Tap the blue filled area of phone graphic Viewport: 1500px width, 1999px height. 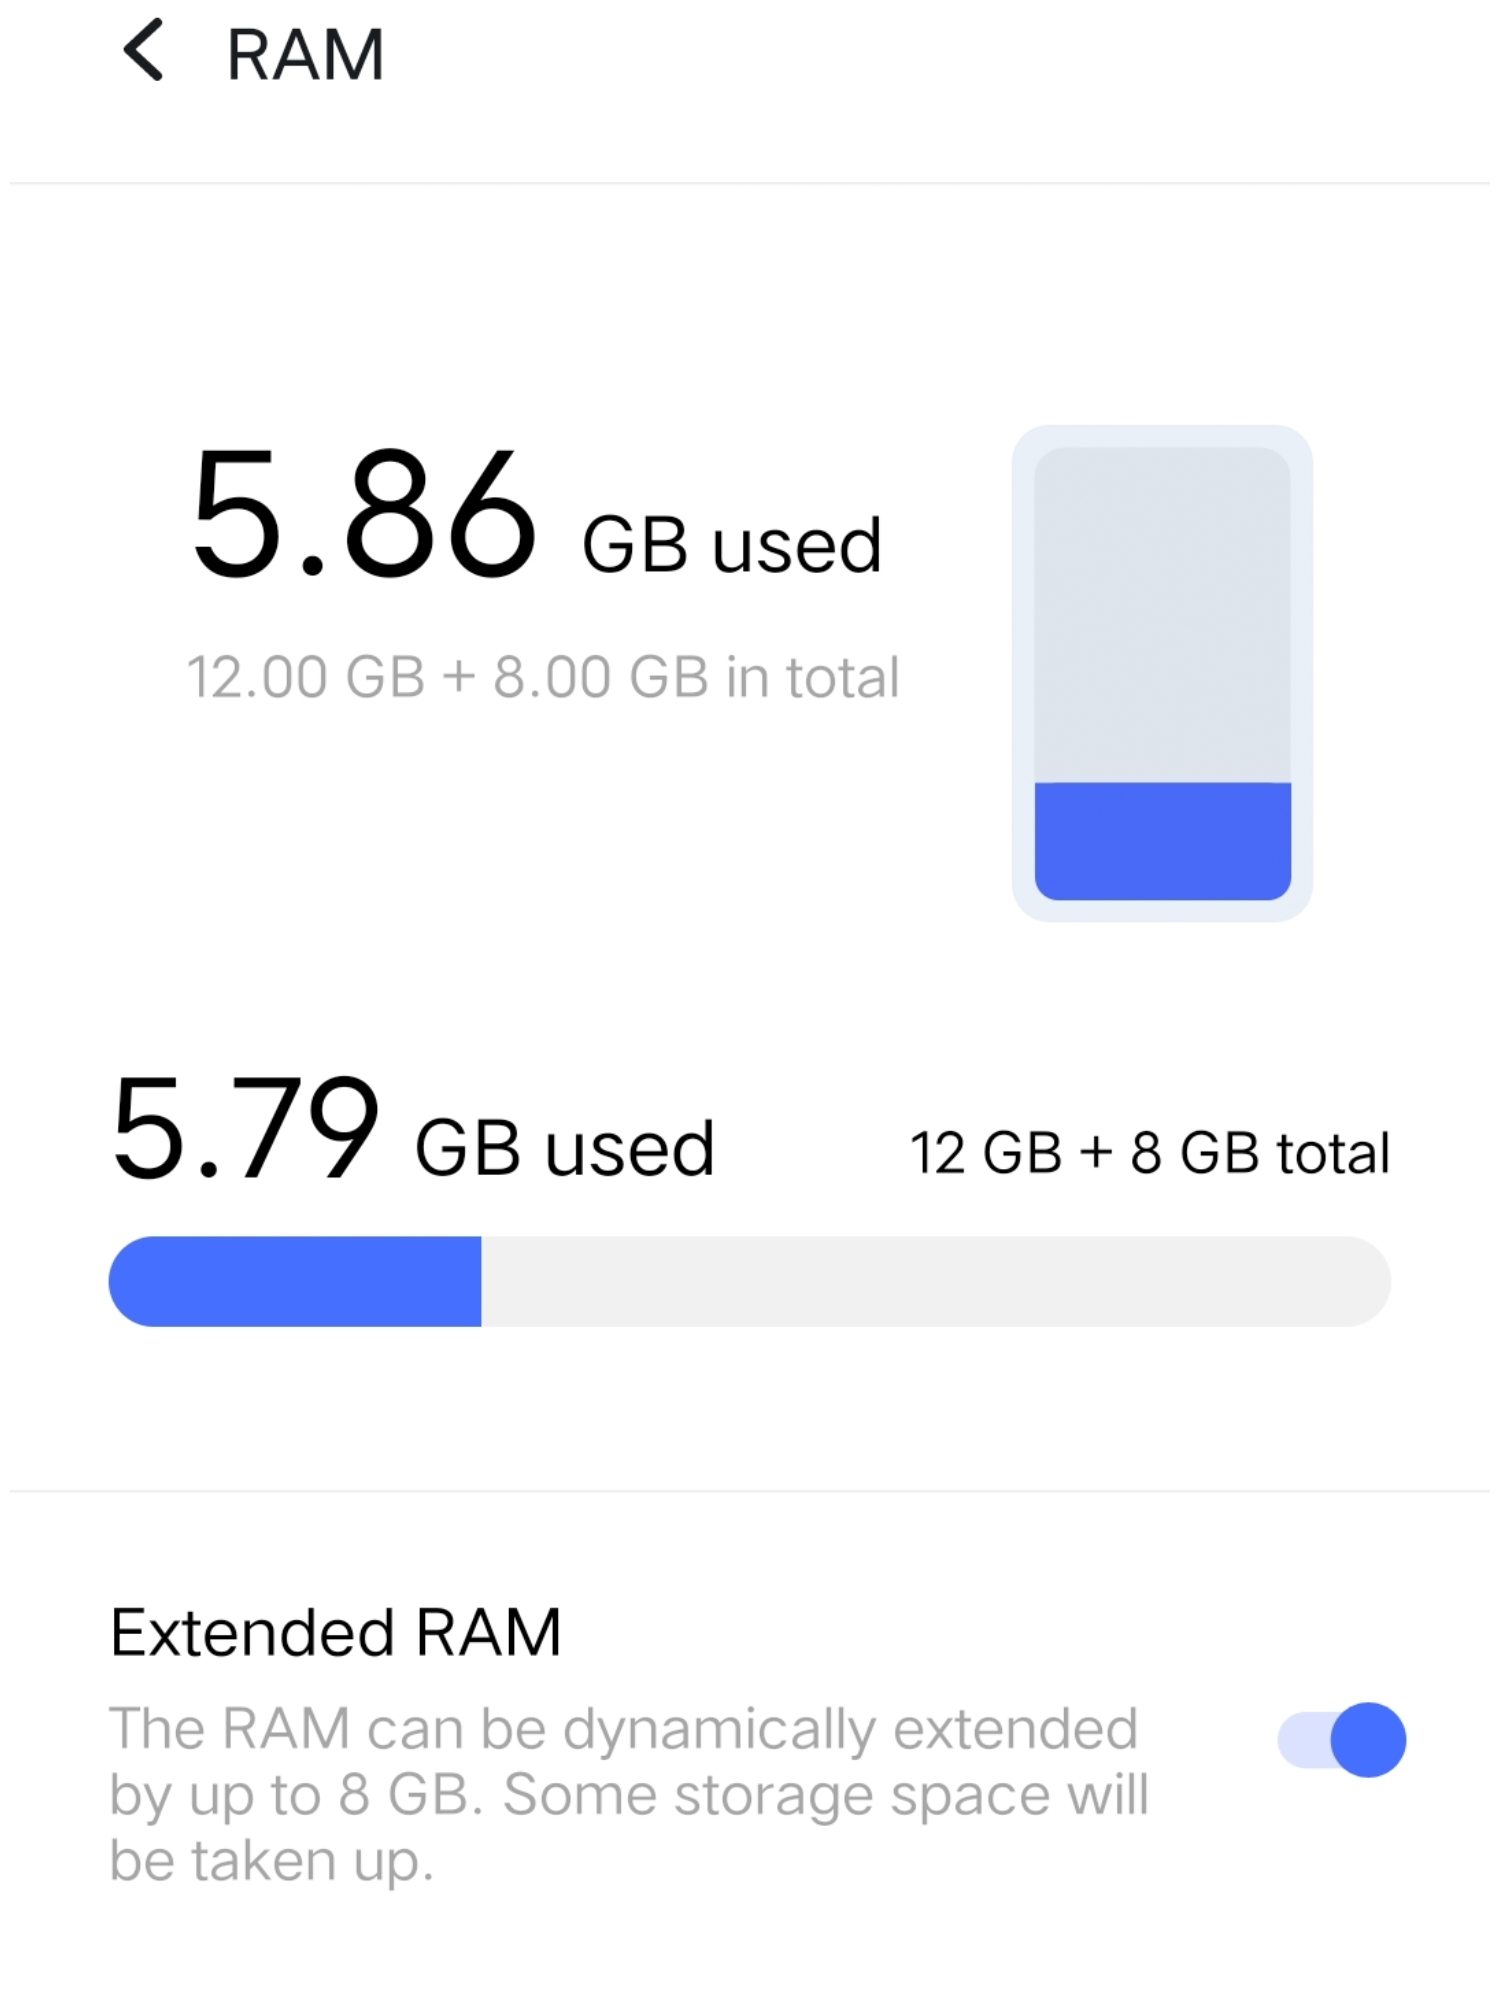[1162, 840]
